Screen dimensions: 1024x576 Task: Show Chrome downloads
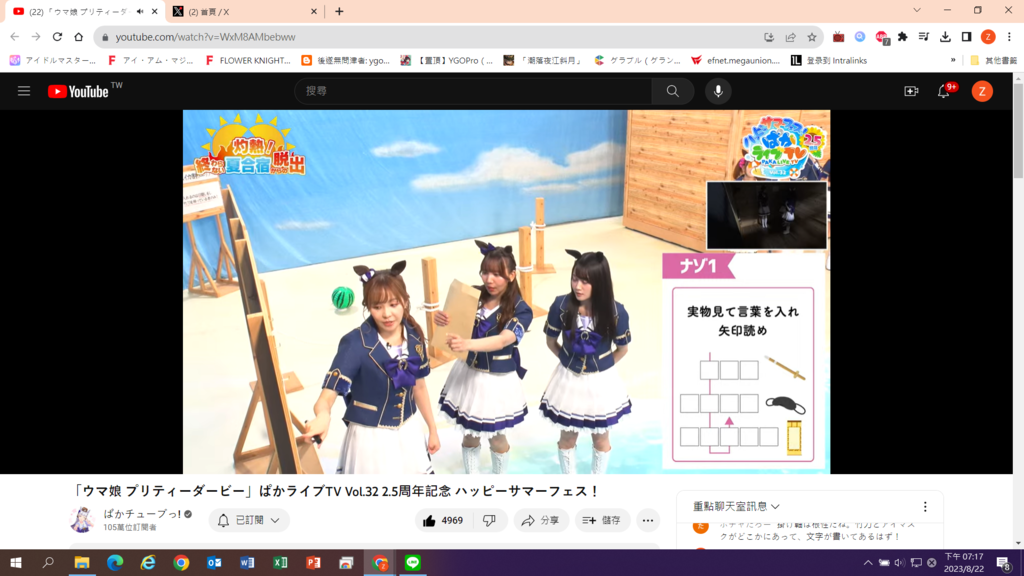click(x=945, y=37)
